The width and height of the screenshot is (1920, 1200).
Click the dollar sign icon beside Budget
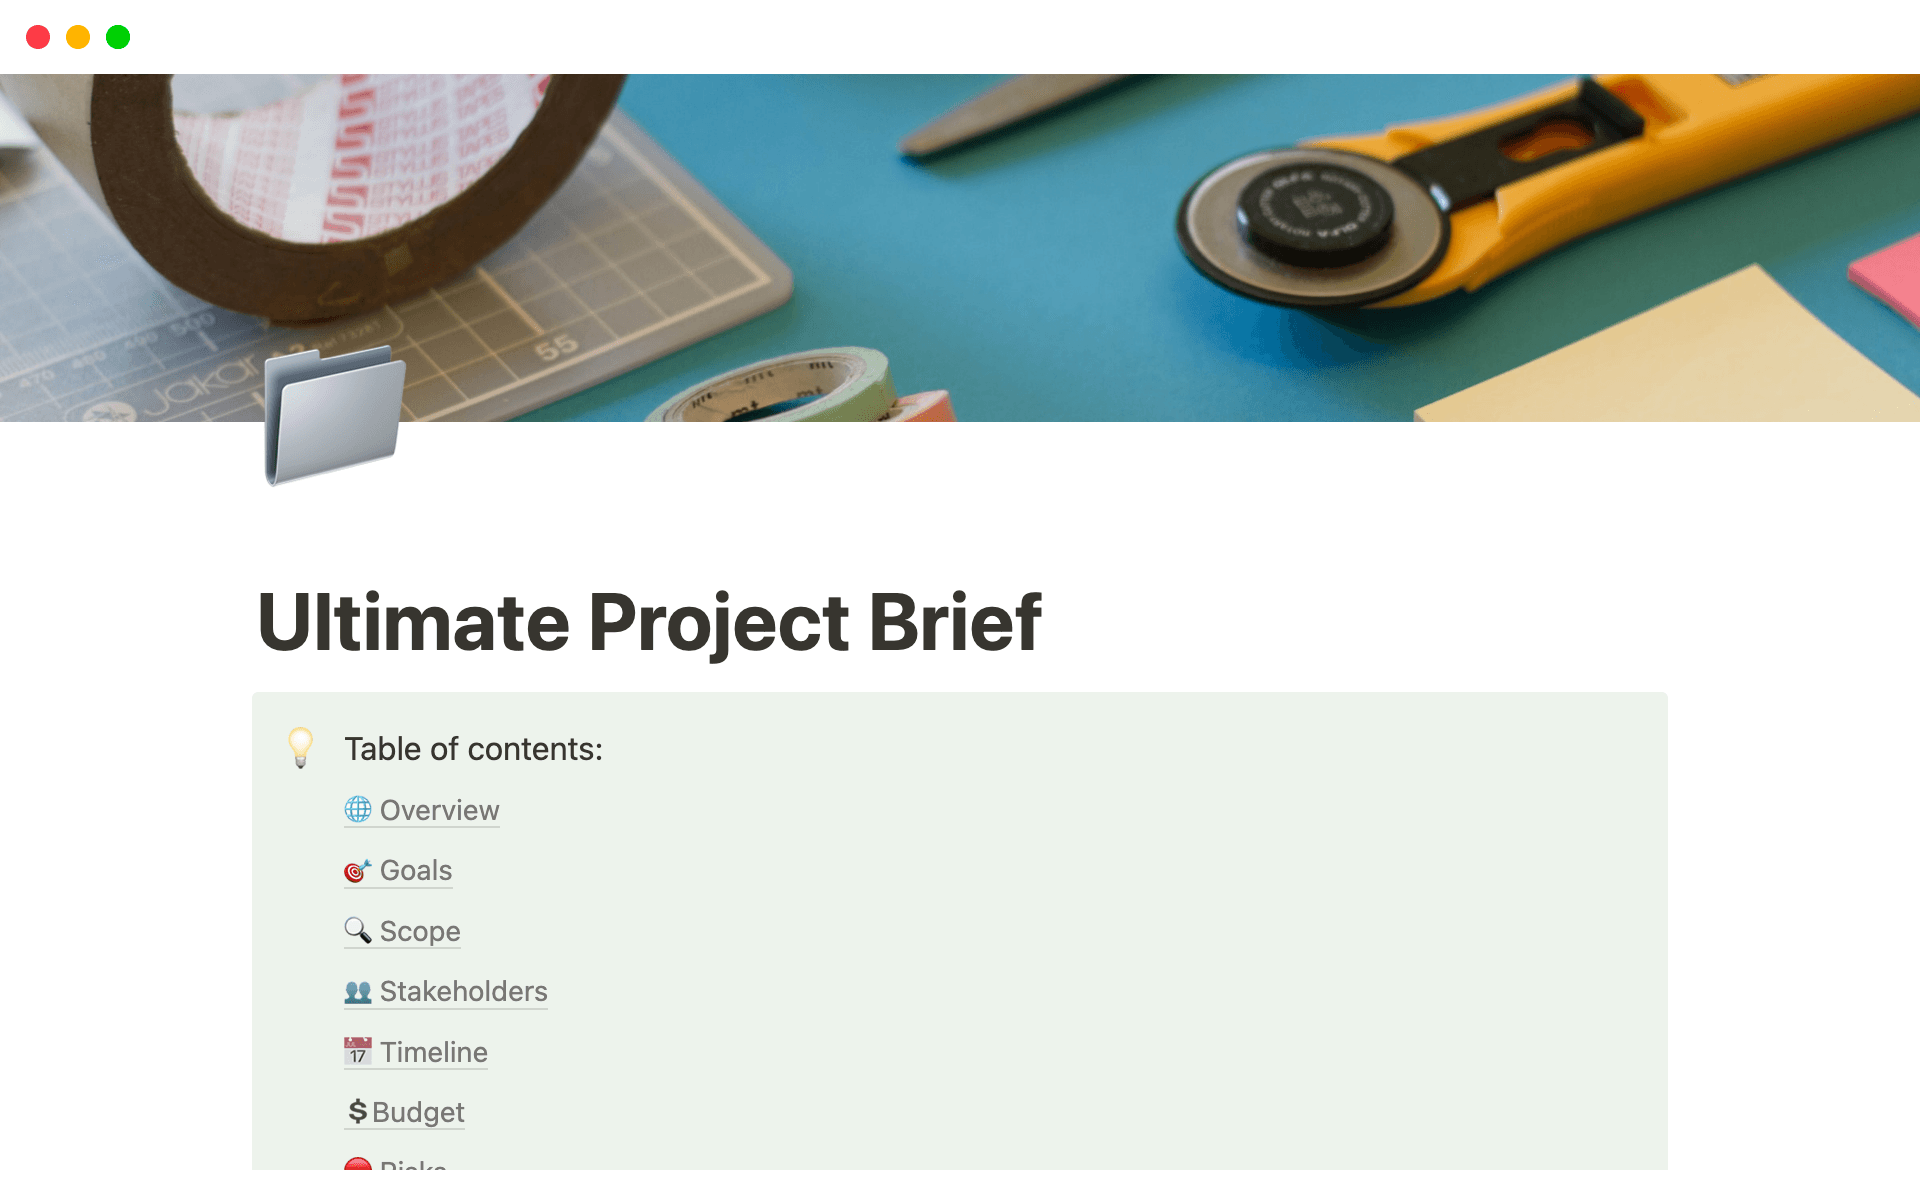(x=356, y=1111)
